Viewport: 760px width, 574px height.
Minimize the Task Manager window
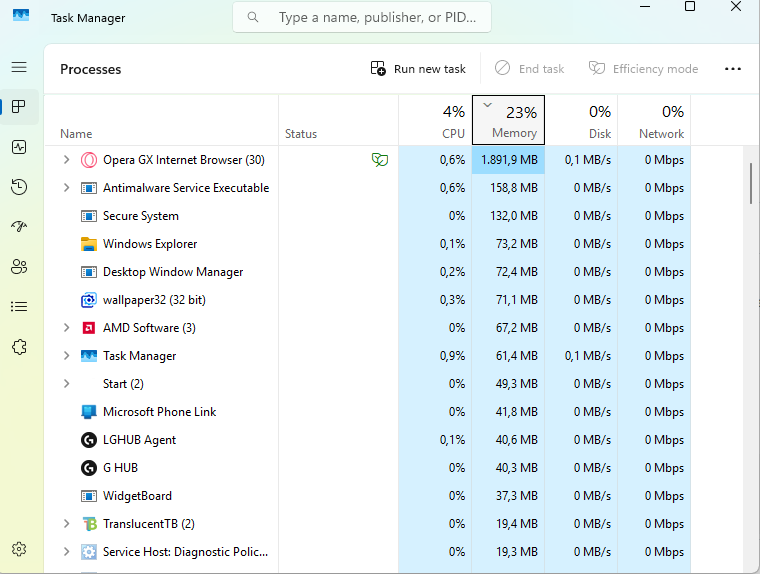[x=645, y=6]
